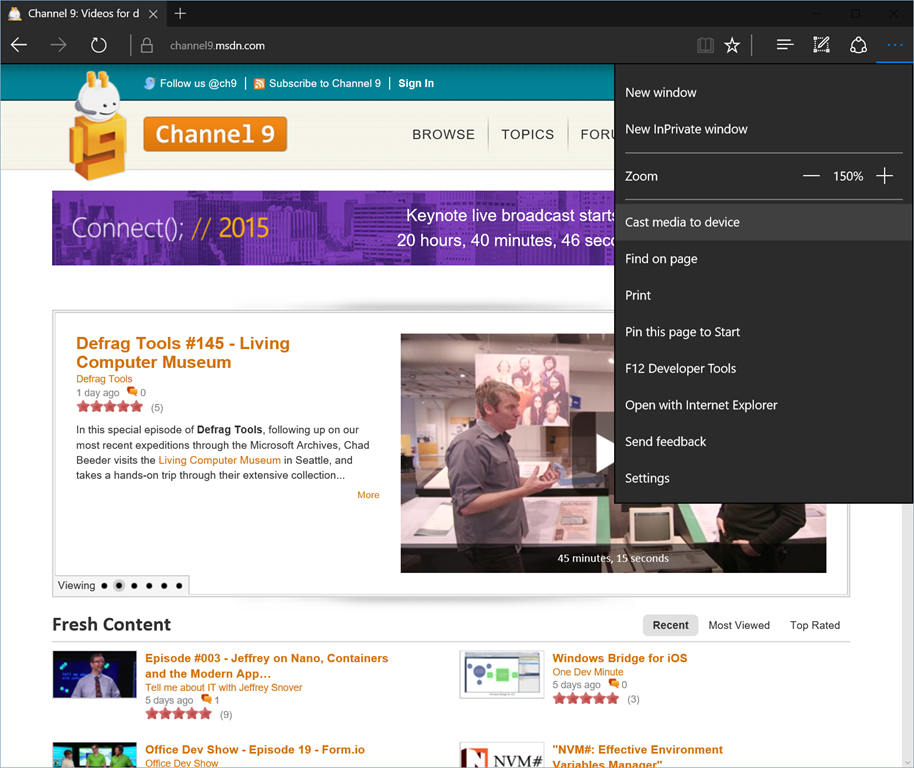Open Find on page
914x768 pixels.
(764, 259)
